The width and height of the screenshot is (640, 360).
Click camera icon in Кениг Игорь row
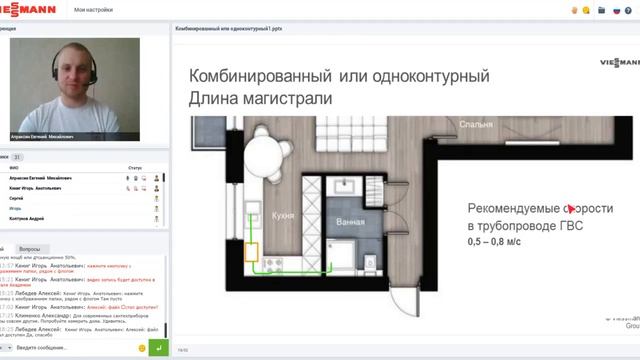click(136, 189)
